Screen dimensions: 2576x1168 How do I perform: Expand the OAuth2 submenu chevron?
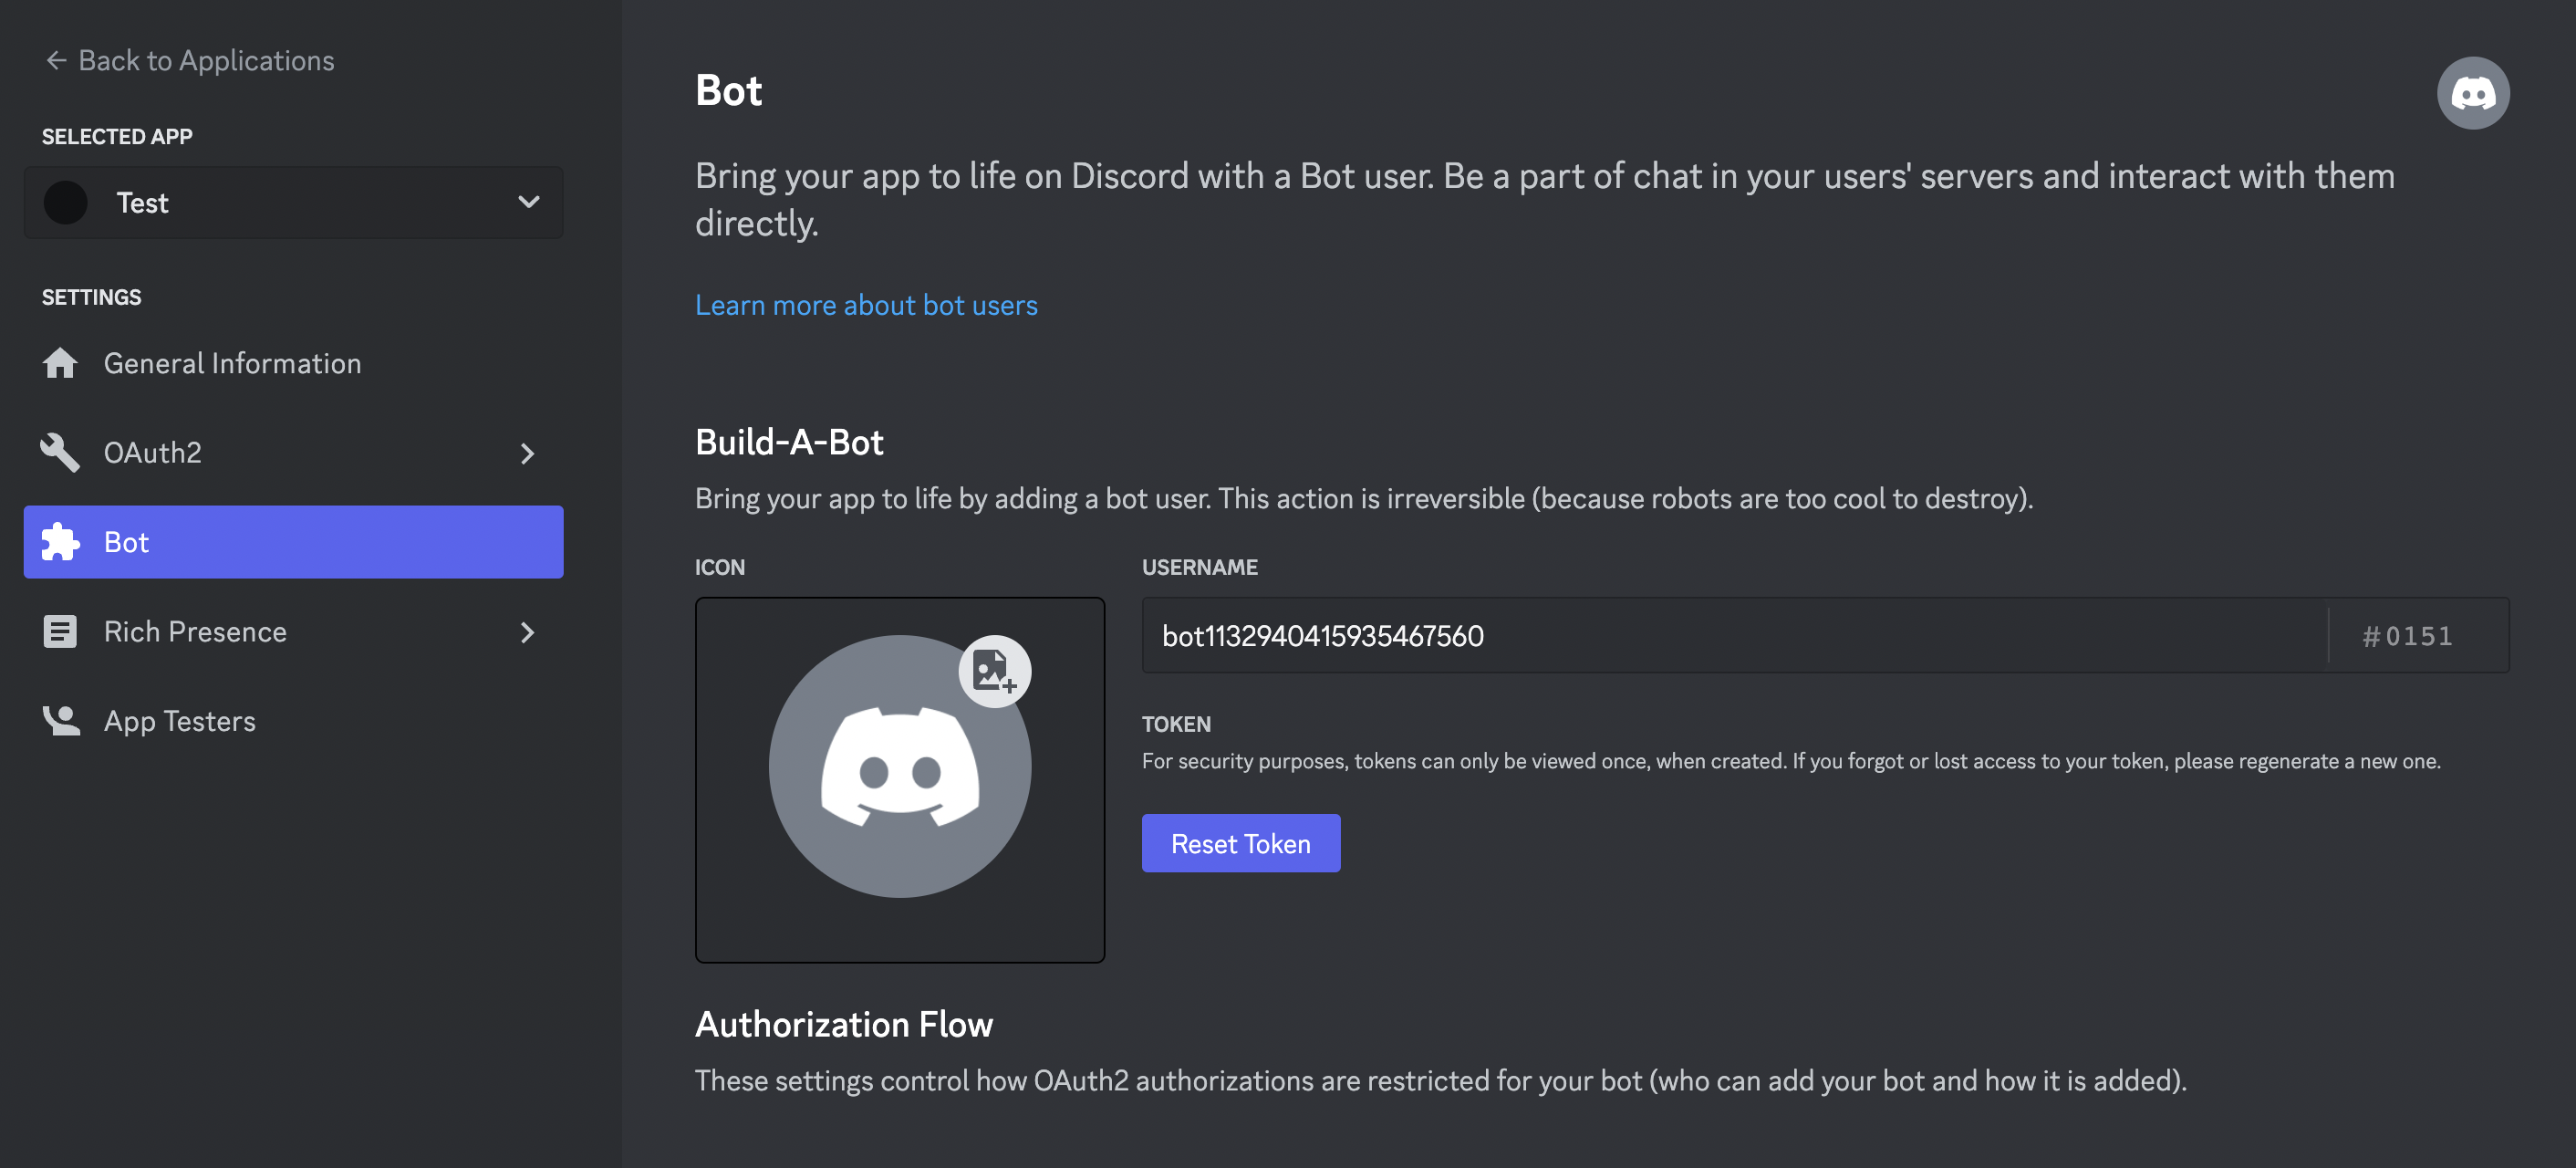click(x=527, y=454)
